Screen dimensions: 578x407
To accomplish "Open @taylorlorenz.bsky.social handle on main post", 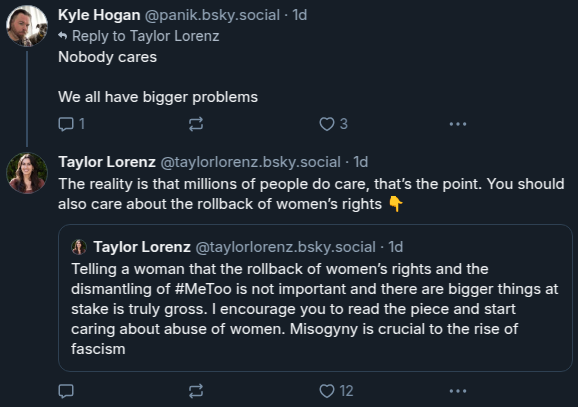I will 251,162.
